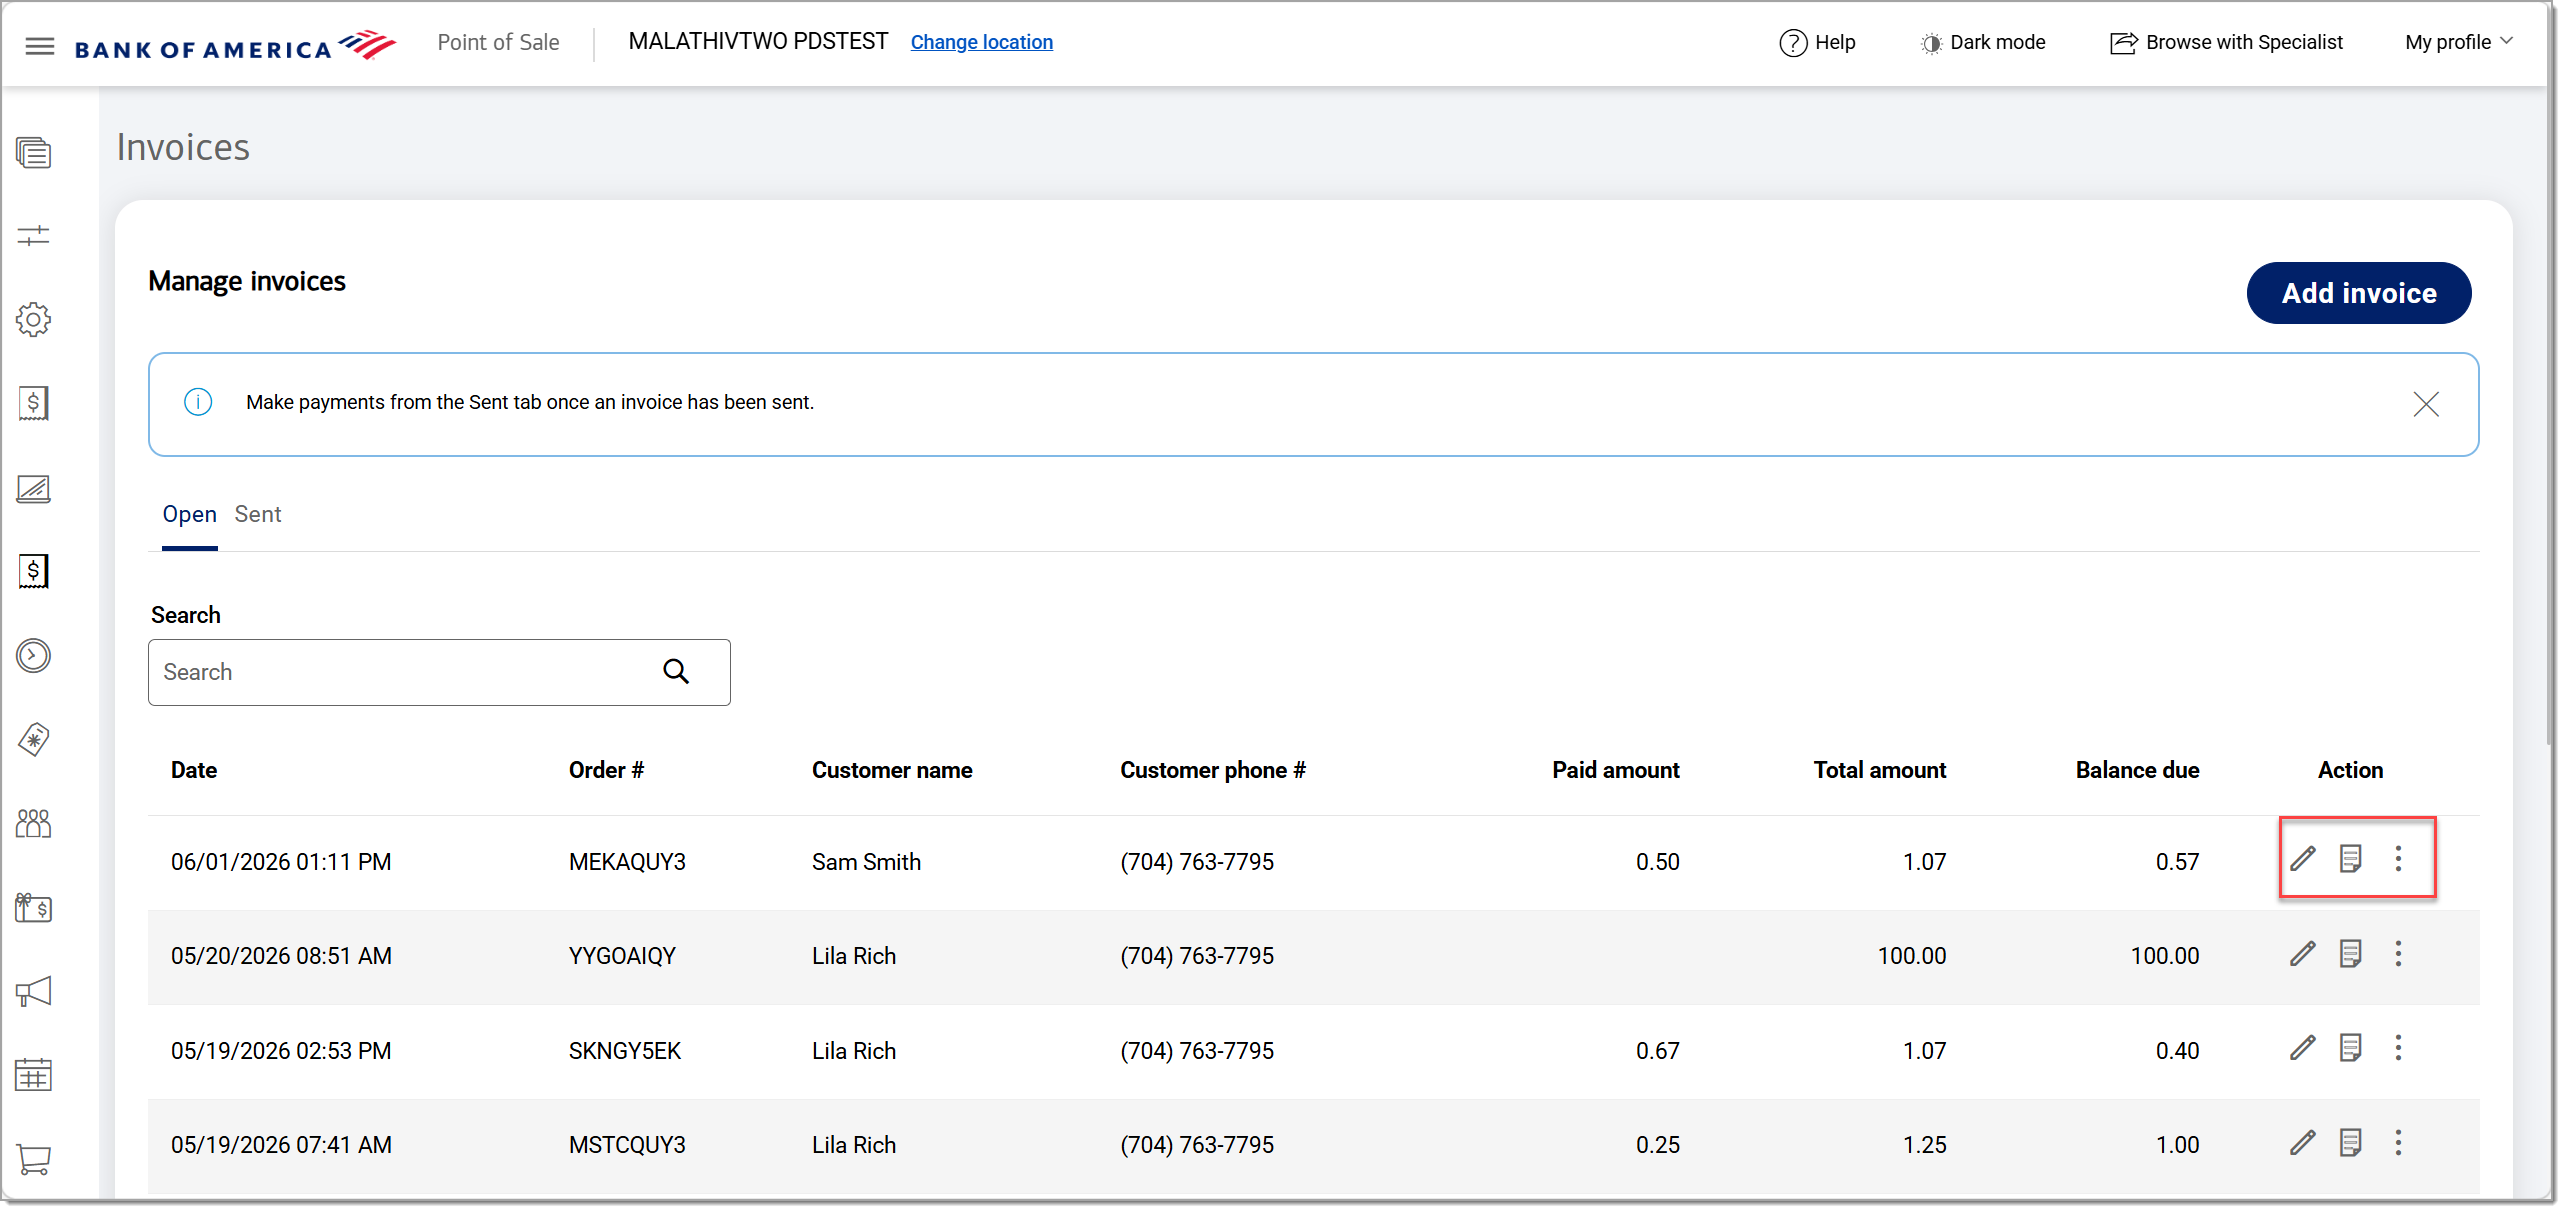Open more actions for order MEKAQUY3

point(2398,859)
